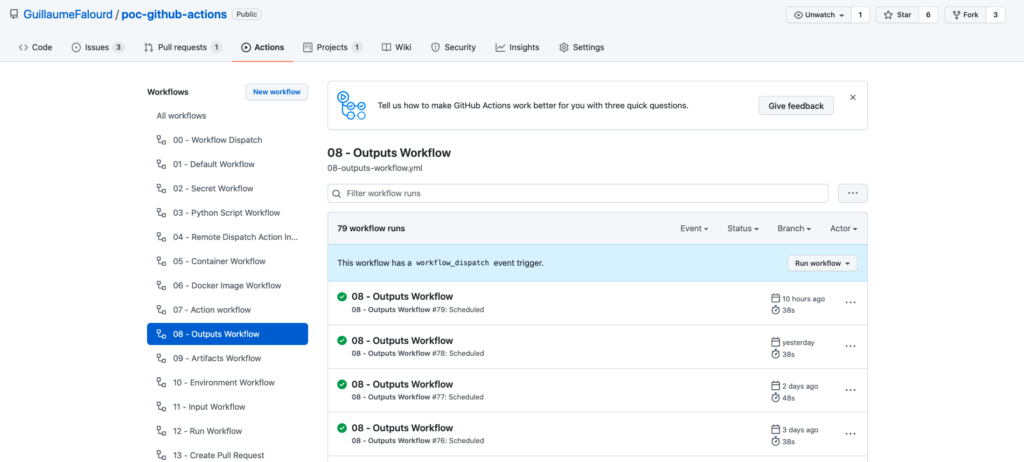Viewport: 1024px width, 462px height.
Task: Expand the Status filter dropdown
Action: pos(743,229)
